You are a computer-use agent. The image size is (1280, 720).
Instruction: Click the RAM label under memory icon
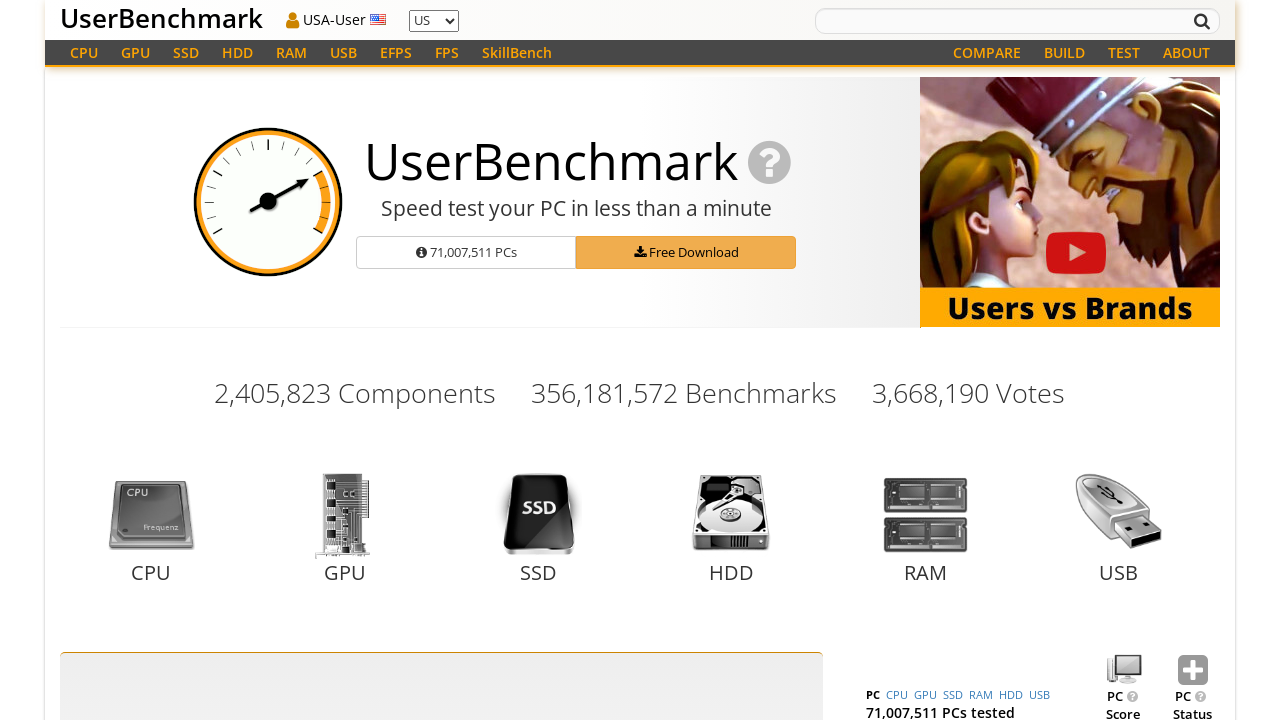click(x=925, y=573)
